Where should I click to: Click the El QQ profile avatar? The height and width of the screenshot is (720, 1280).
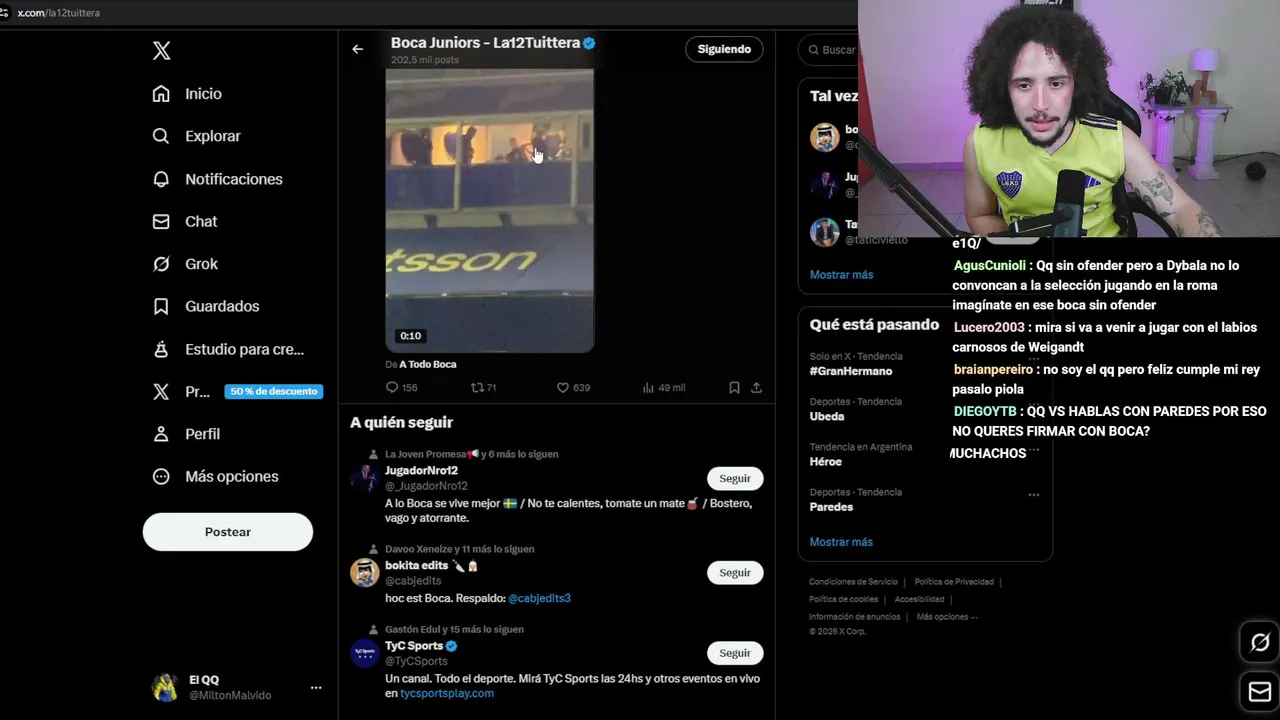[164, 687]
